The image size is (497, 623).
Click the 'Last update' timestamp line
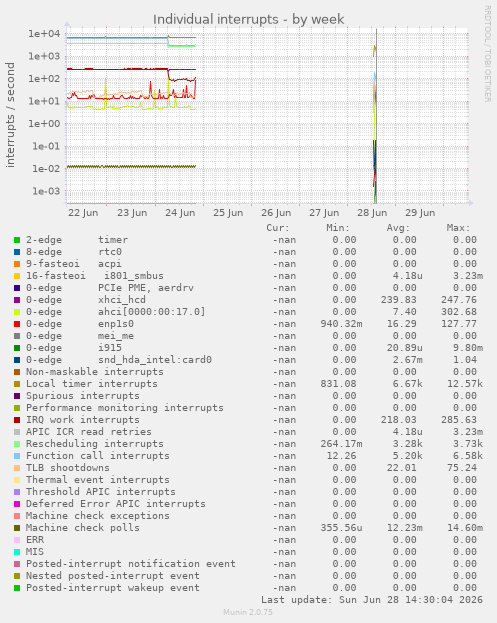(372, 600)
